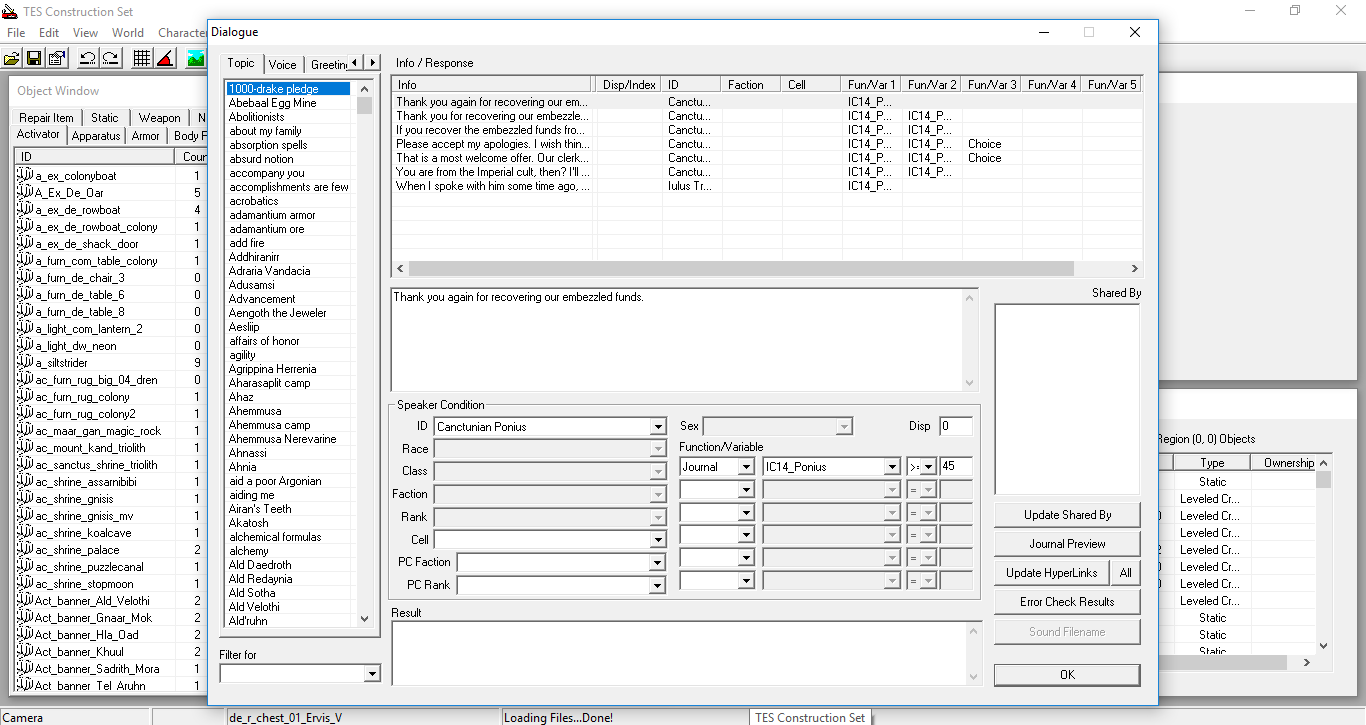
Task: Click the Save plugin toolbar icon
Action: pyautogui.click(x=34, y=58)
